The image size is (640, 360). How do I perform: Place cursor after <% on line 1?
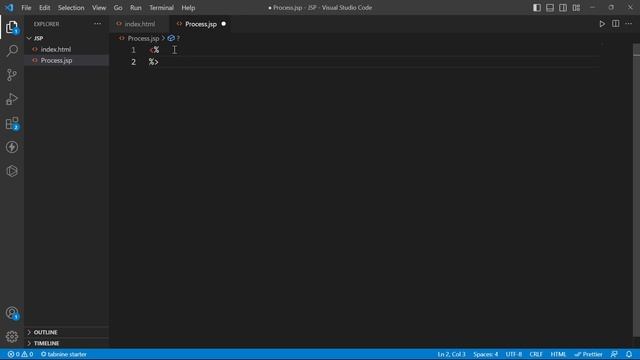160,50
